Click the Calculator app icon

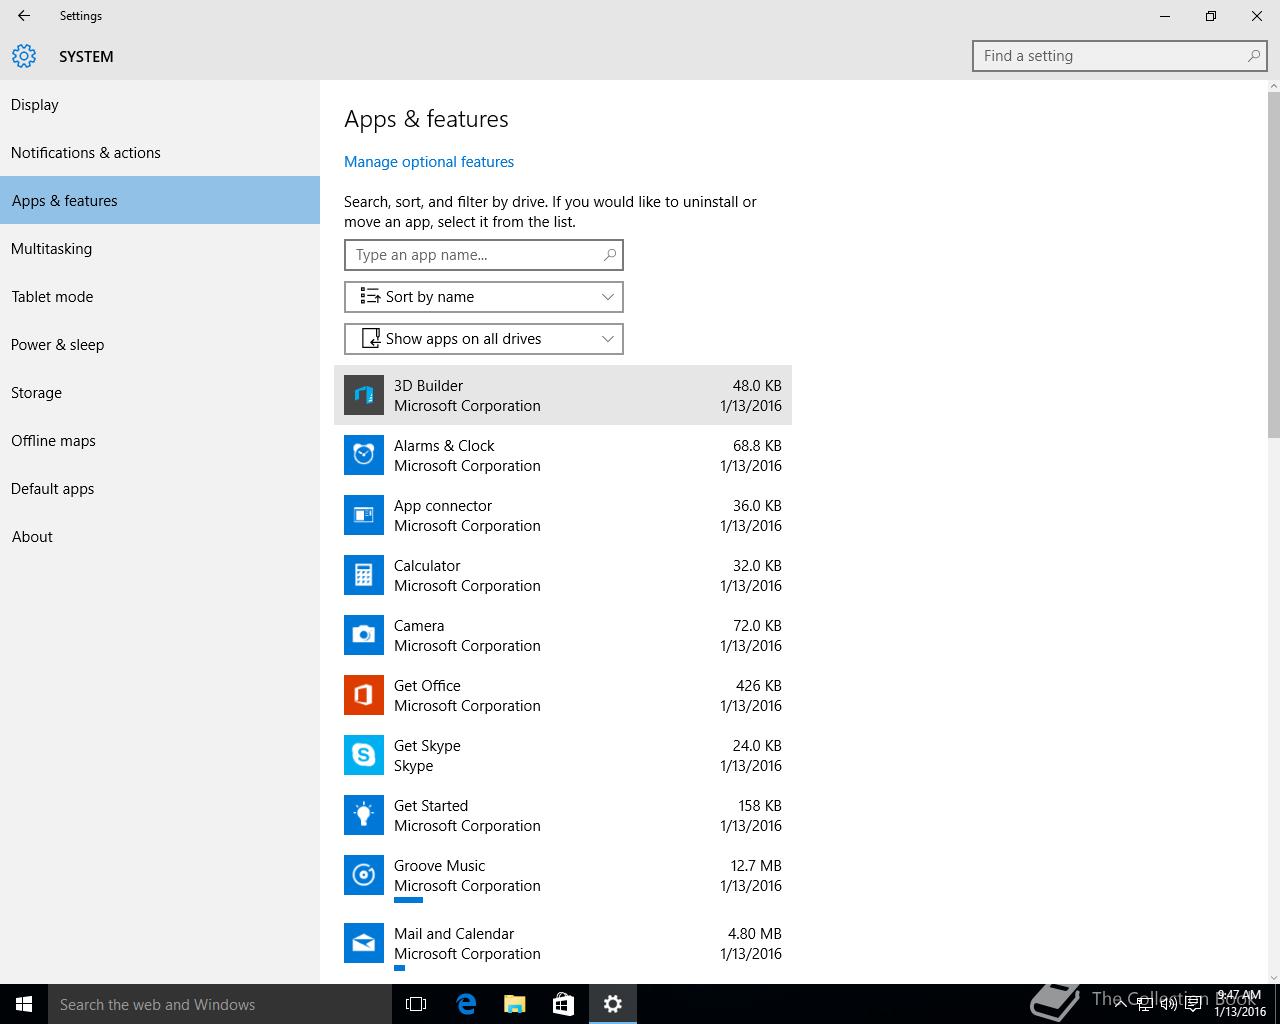(364, 575)
